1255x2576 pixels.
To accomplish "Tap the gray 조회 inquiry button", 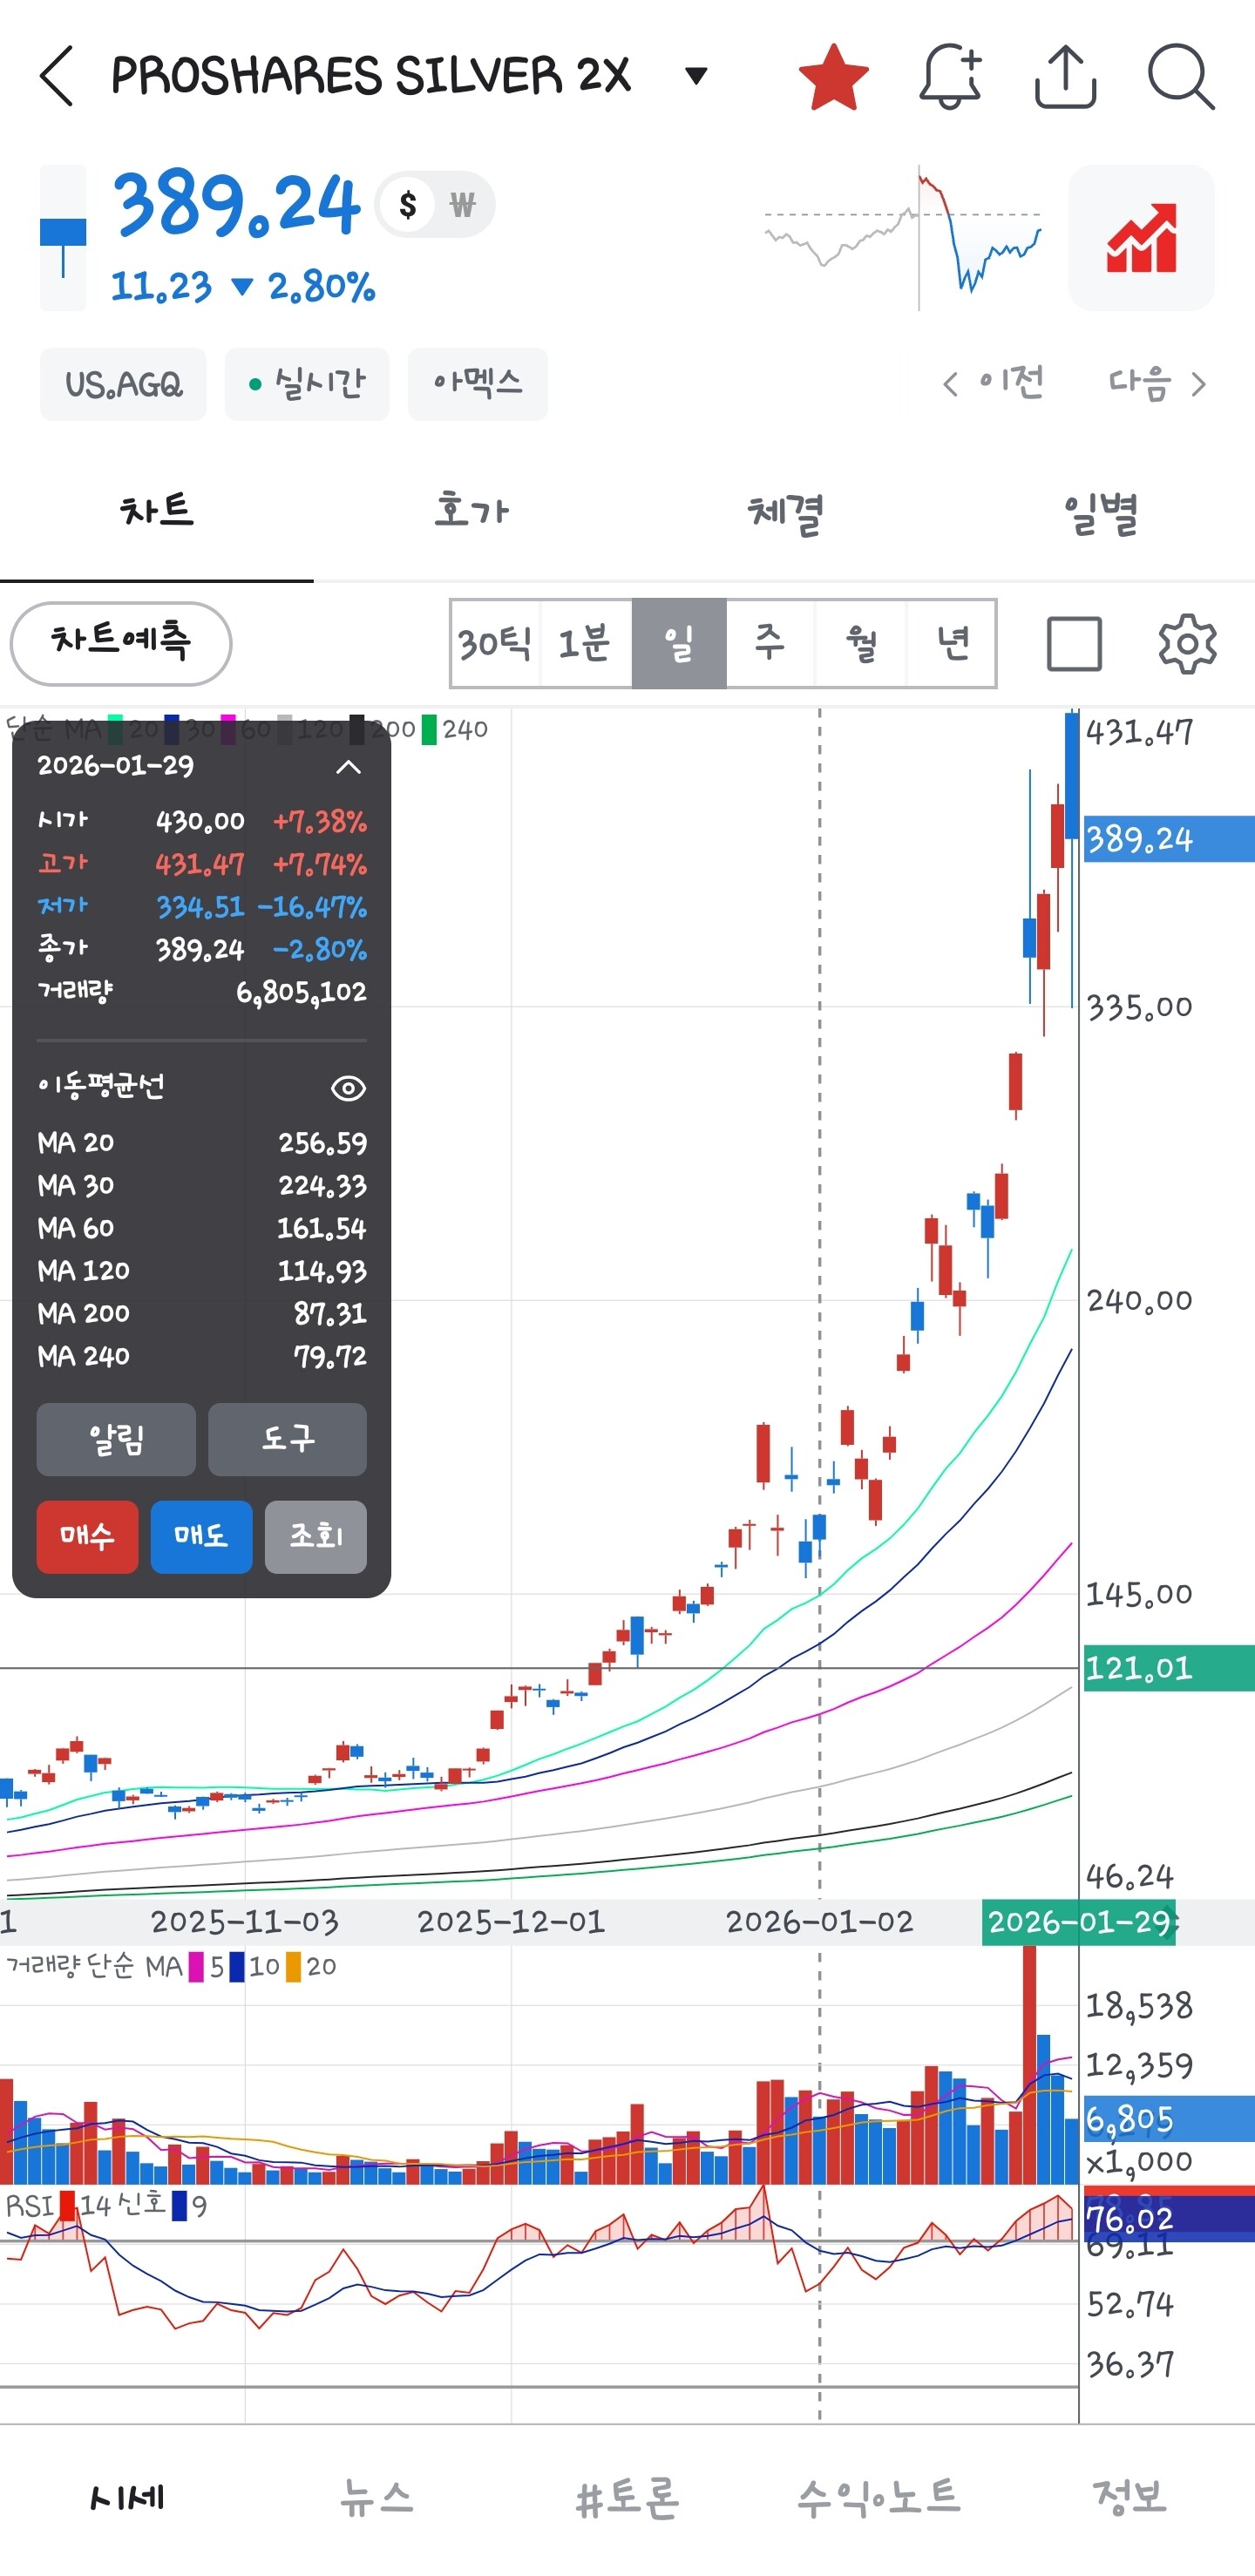I will (316, 1537).
